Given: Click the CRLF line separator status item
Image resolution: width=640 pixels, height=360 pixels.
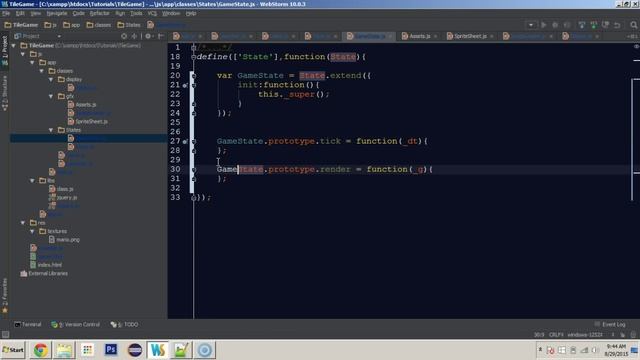Looking at the screenshot, I should 556,335.
